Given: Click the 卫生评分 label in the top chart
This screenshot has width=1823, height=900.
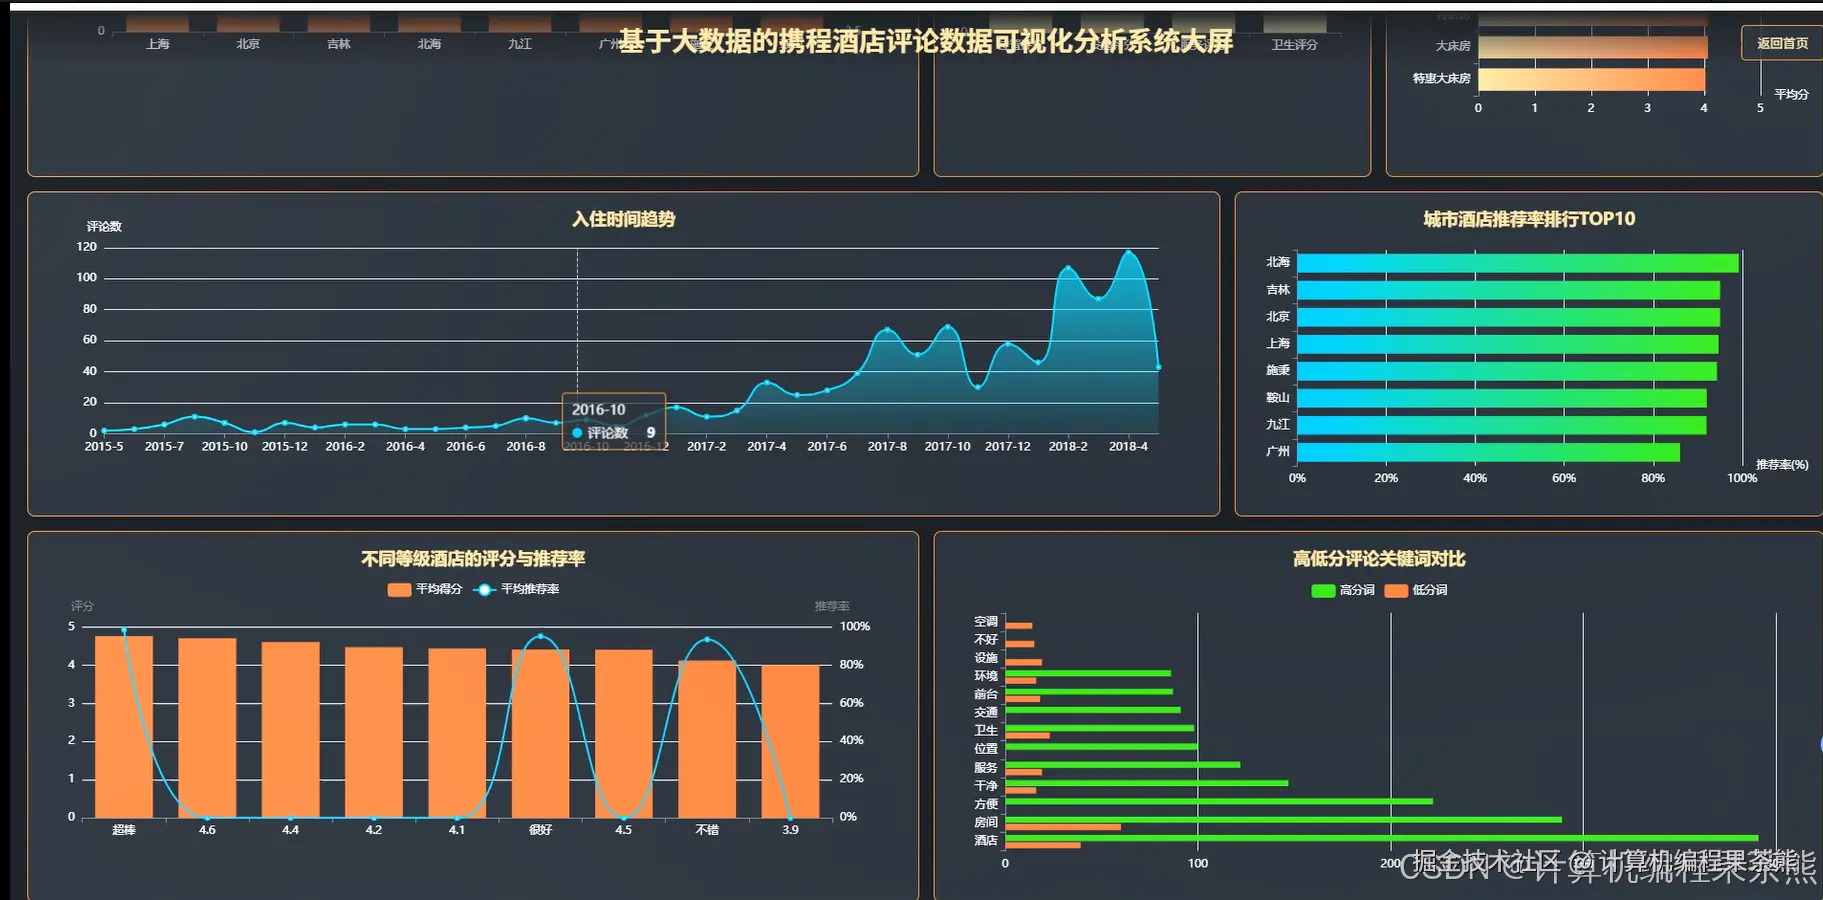Looking at the screenshot, I should pos(1293,44).
